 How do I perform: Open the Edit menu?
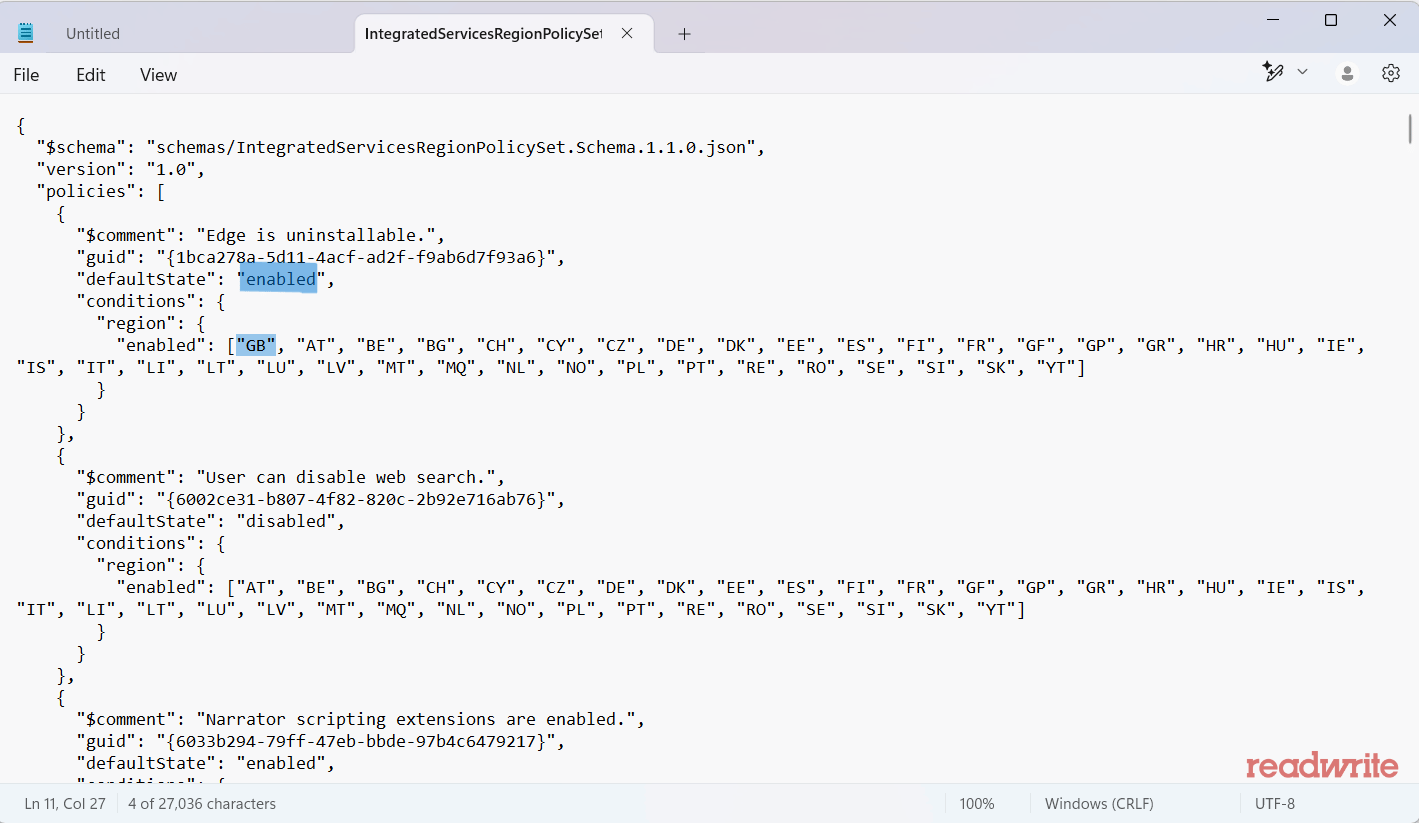[x=91, y=75]
